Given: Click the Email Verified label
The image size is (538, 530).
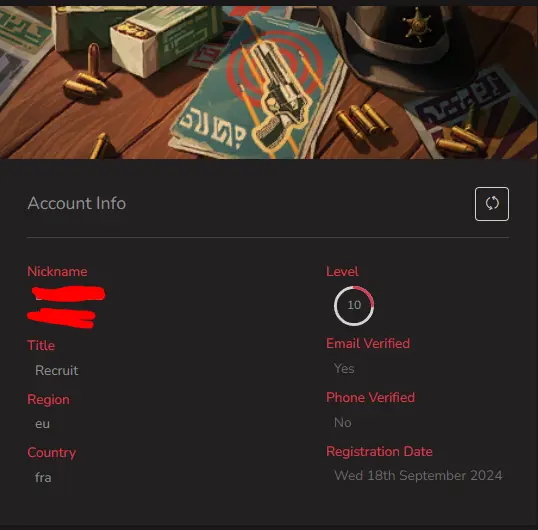Looking at the screenshot, I should 368,343.
